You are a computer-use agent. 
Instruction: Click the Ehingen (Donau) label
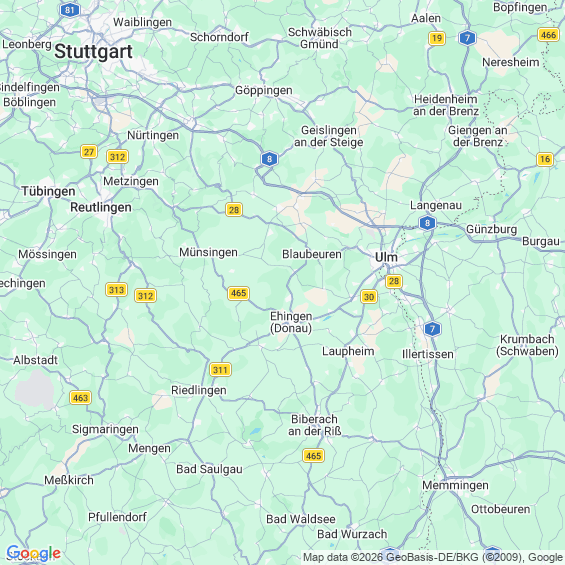pos(291,322)
